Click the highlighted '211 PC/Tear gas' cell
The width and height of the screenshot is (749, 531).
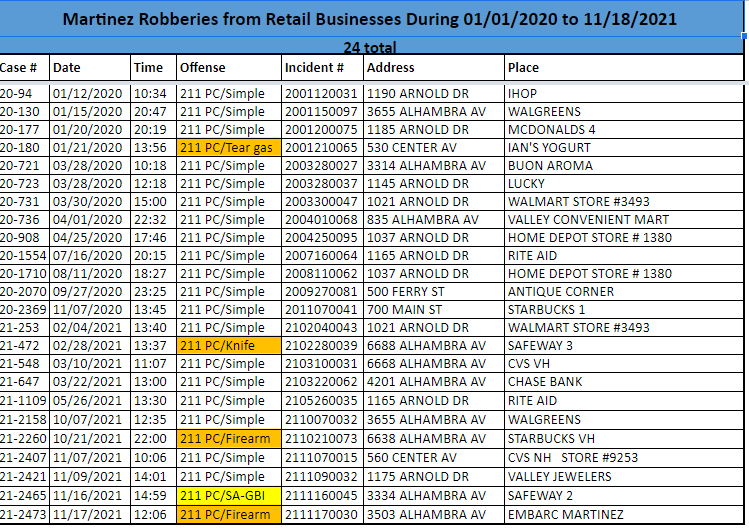[x=229, y=148]
